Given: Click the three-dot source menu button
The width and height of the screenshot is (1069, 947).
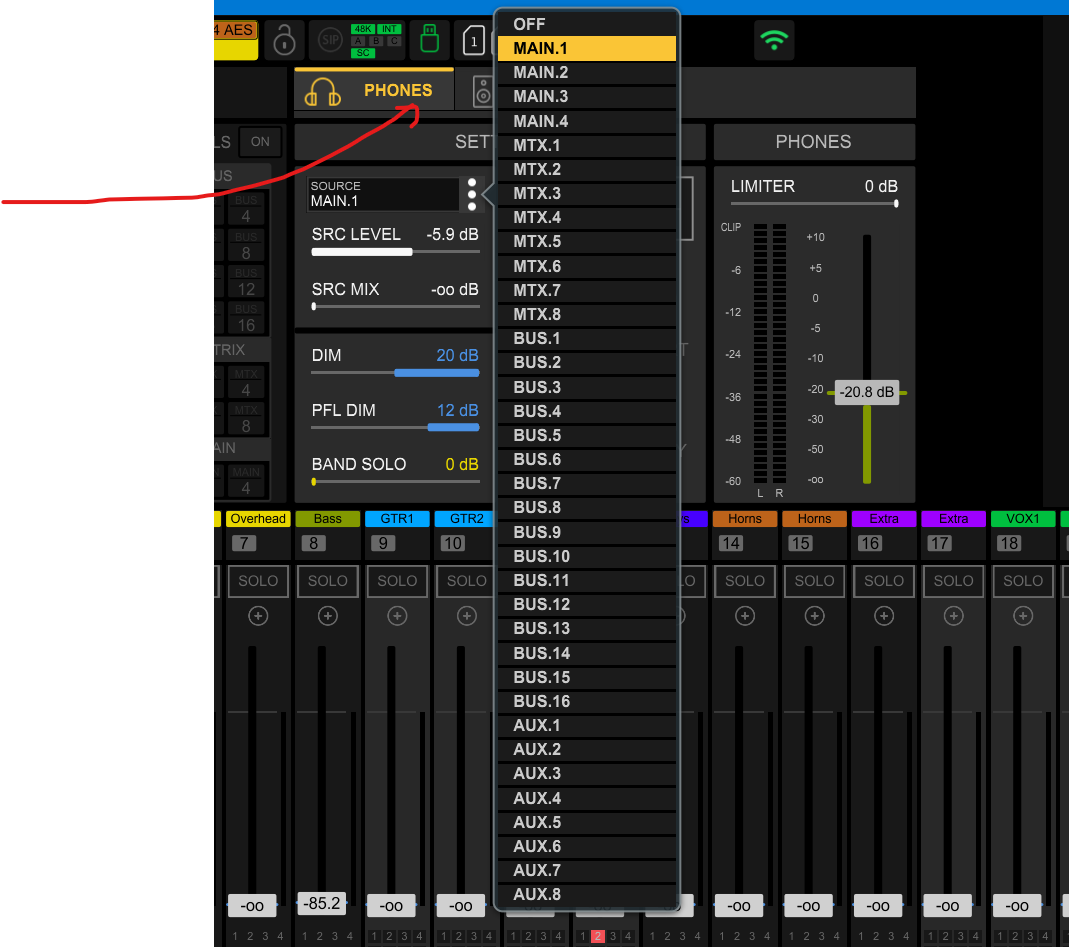Looking at the screenshot, I should click(x=472, y=194).
